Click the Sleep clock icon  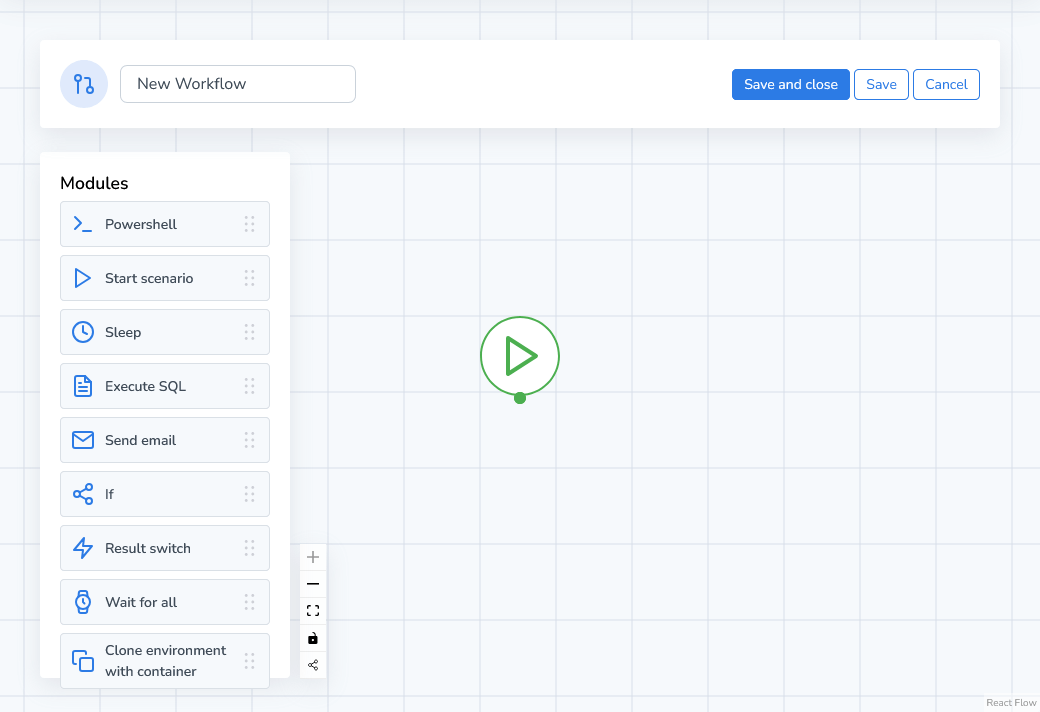(83, 332)
